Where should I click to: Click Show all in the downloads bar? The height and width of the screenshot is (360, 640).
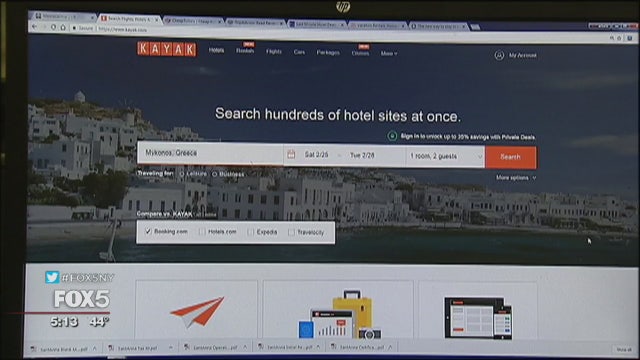(624, 349)
